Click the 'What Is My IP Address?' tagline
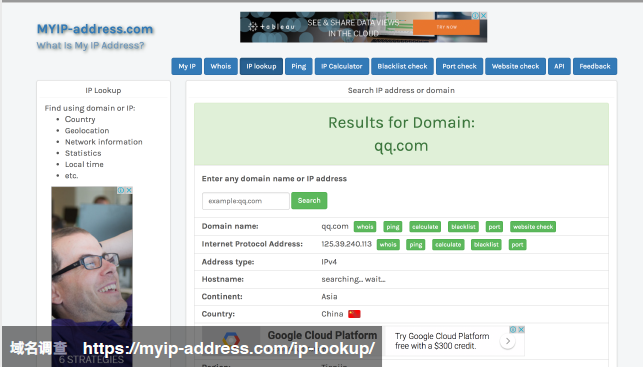Image resolution: width=643 pixels, height=367 pixels. point(90,46)
